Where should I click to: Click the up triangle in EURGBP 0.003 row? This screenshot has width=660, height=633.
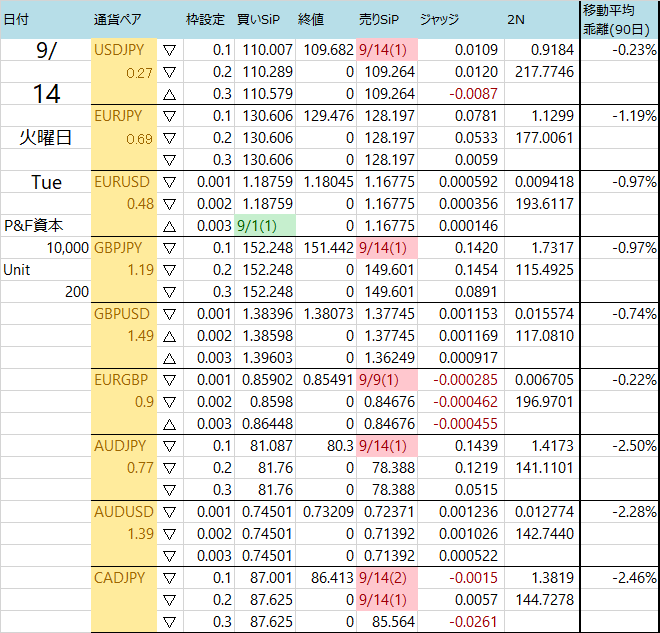(x=169, y=425)
